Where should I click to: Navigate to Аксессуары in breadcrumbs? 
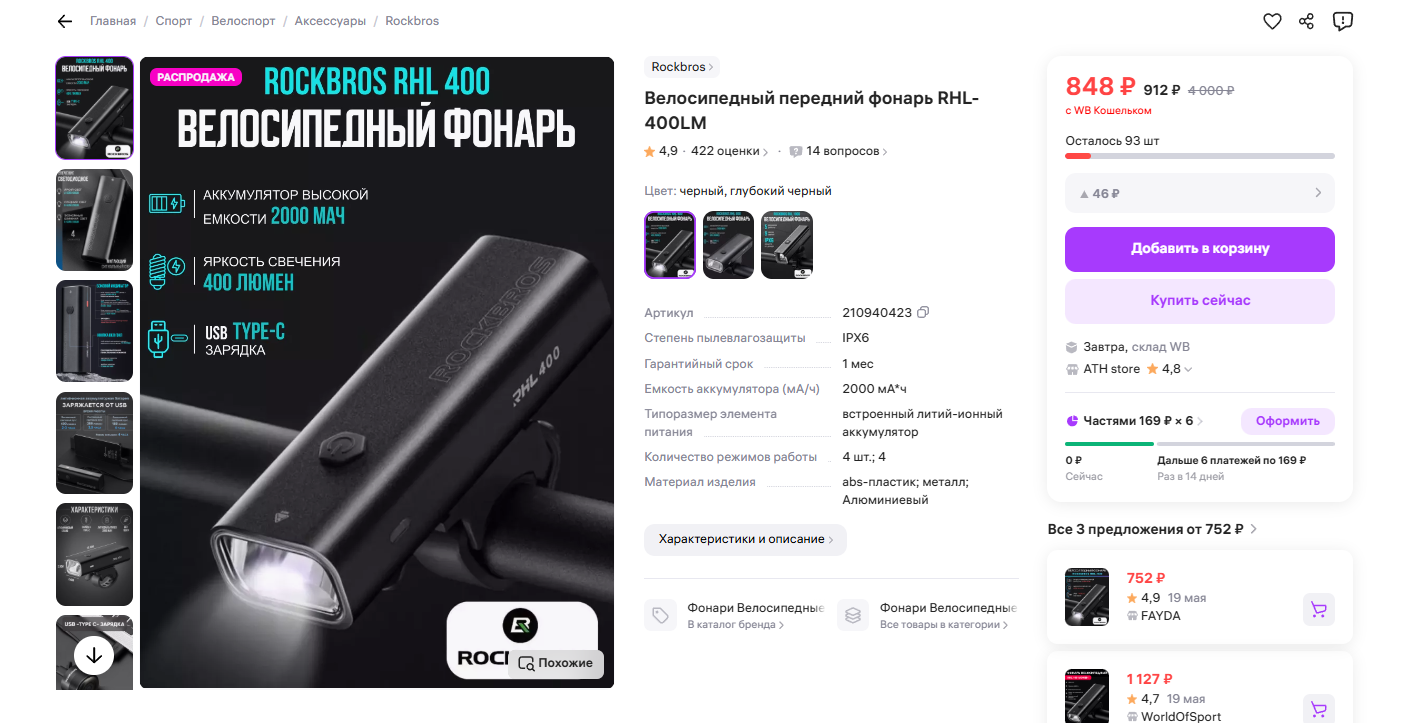[x=330, y=21]
